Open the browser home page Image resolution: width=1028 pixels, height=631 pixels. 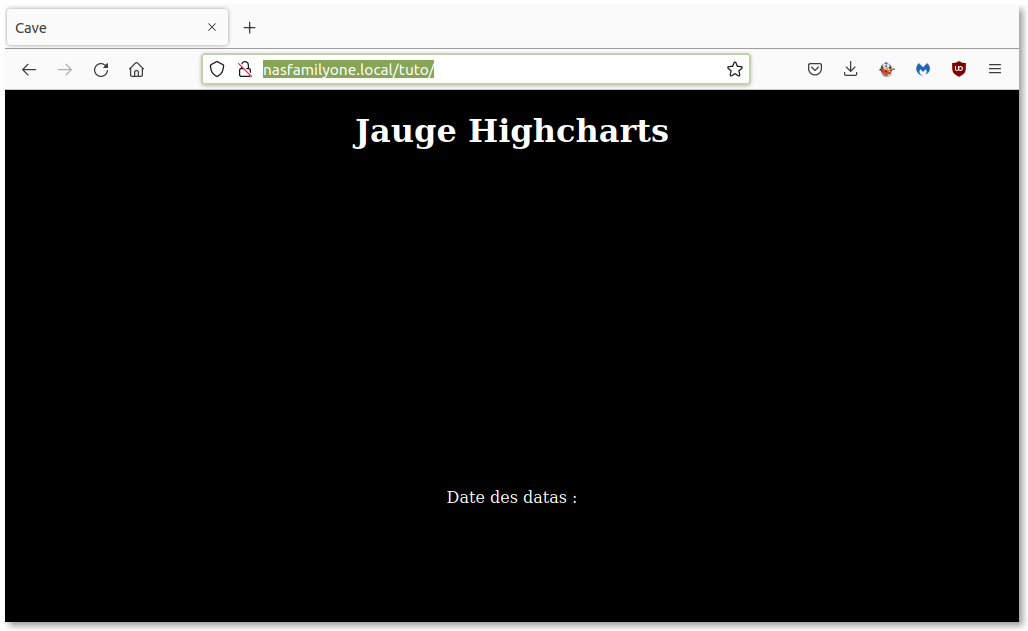coord(136,70)
